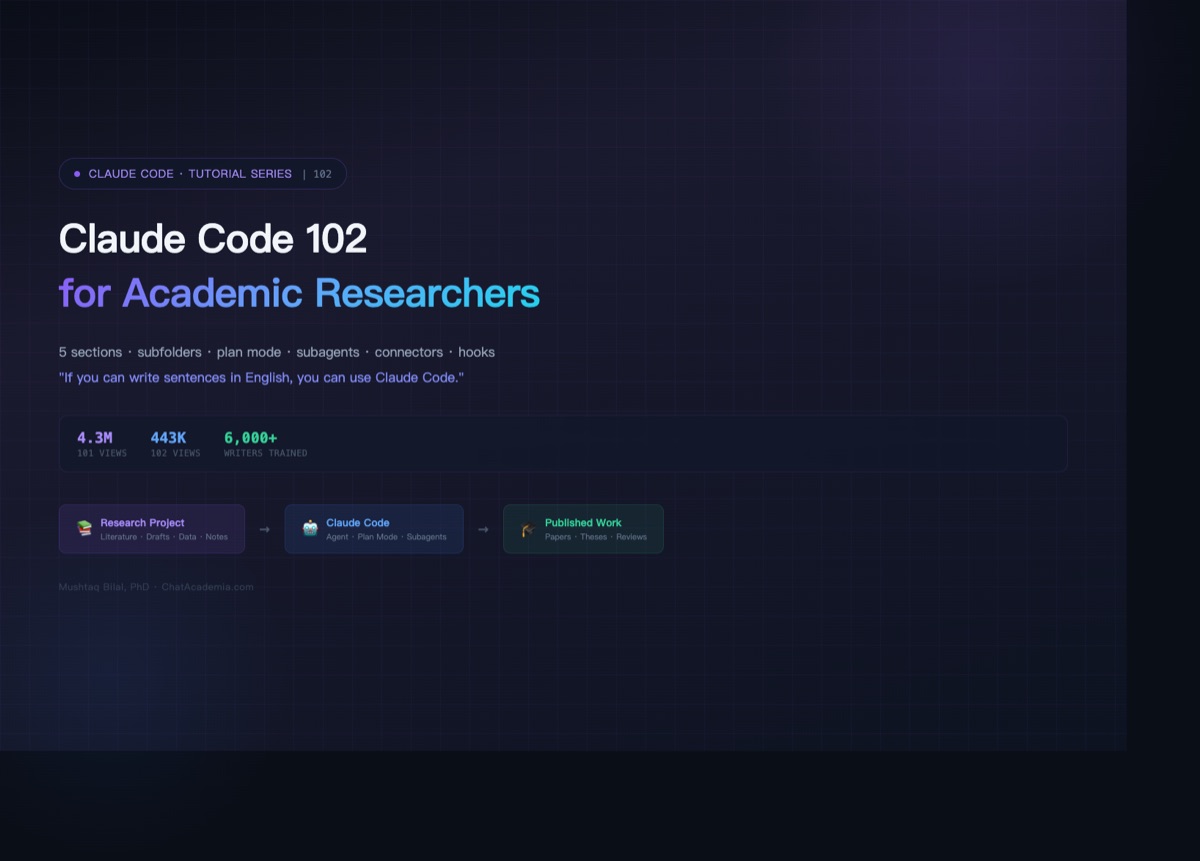Click the '102' number in the badge

click(x=322, y=174)
